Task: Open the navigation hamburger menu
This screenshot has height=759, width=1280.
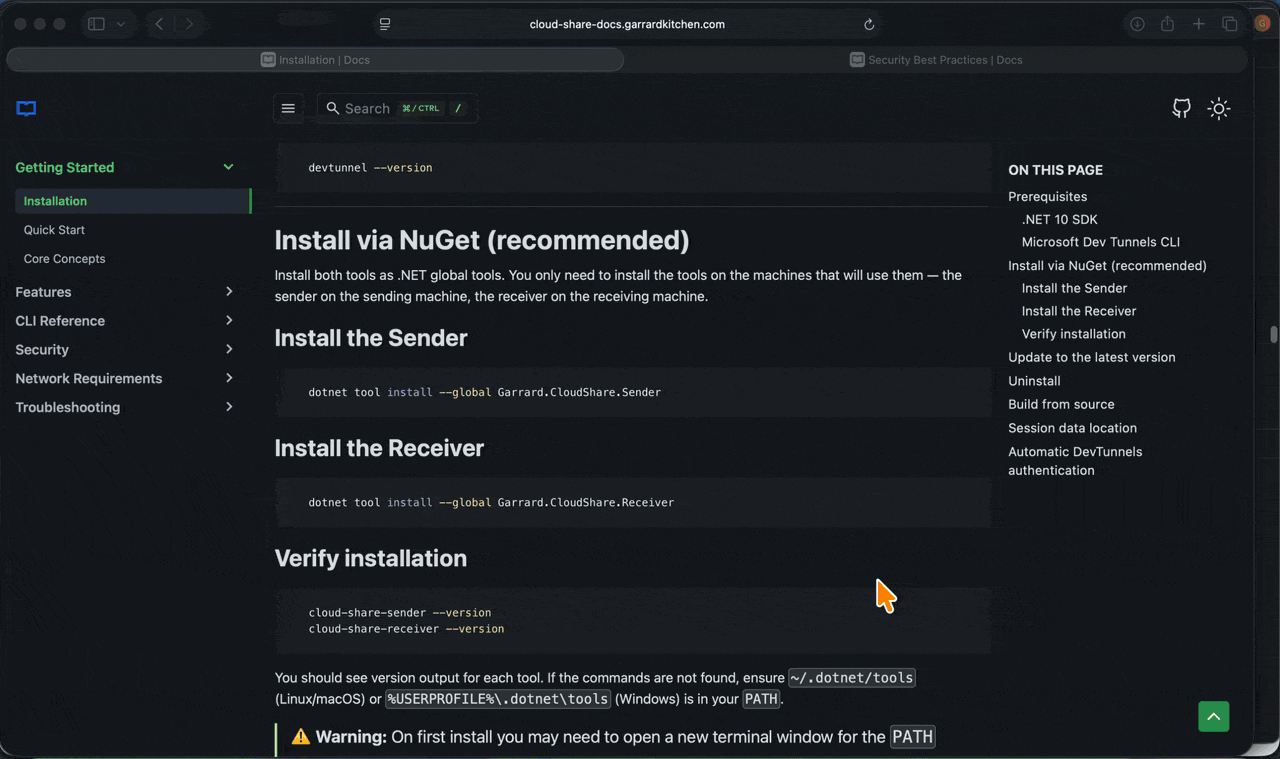Action: point(288,108)
